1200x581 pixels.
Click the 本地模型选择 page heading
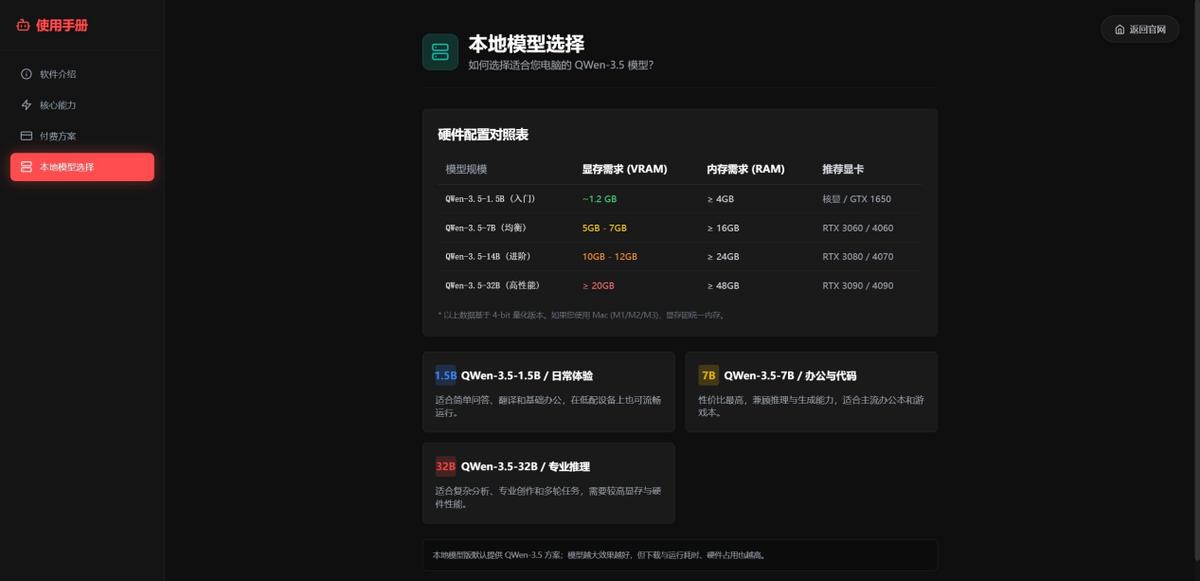[x=526, y=44]
